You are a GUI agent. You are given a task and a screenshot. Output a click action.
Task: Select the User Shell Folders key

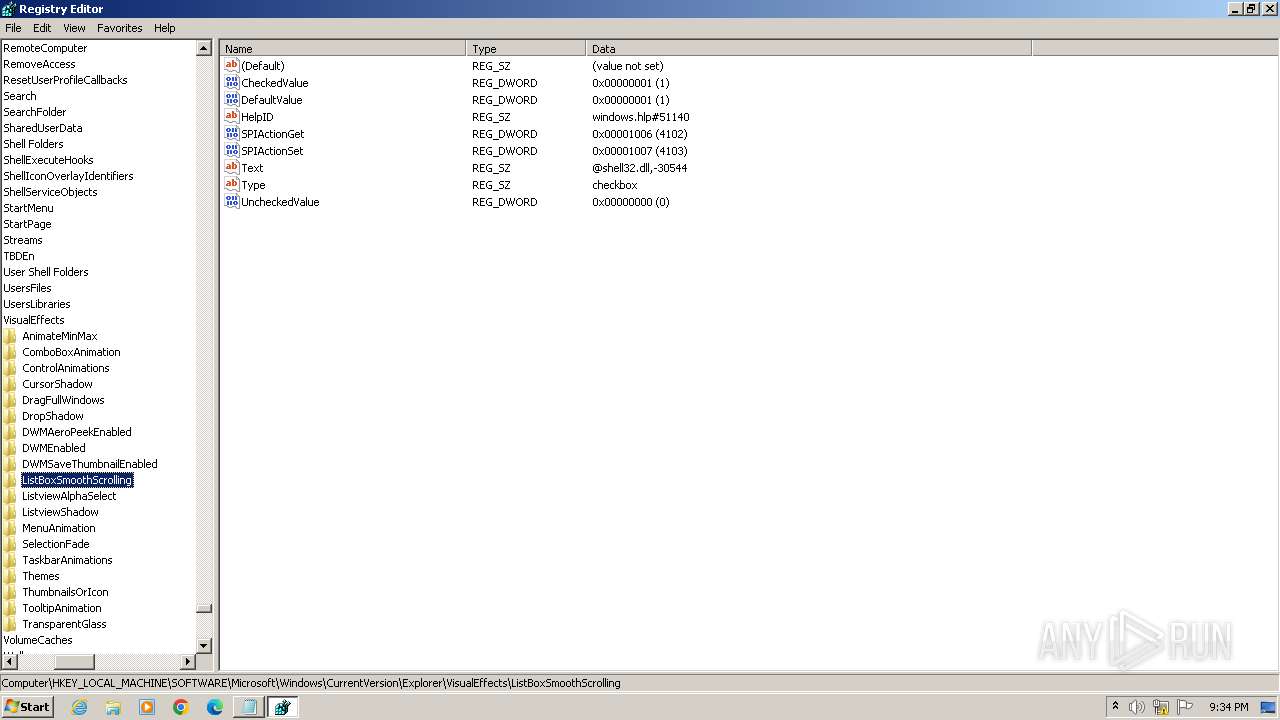pyautogui.click(x=46, y=272)
